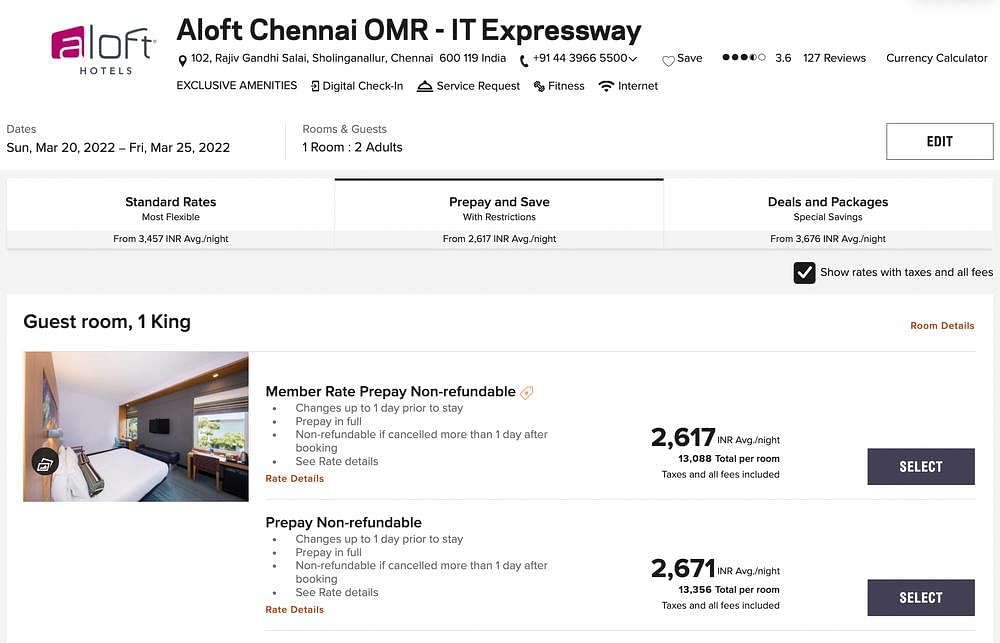The height and width of the screenshot is (643, 1000).
Task: Click the member rate tag icon
Action: pyautogui.click(x=527, y=393)
